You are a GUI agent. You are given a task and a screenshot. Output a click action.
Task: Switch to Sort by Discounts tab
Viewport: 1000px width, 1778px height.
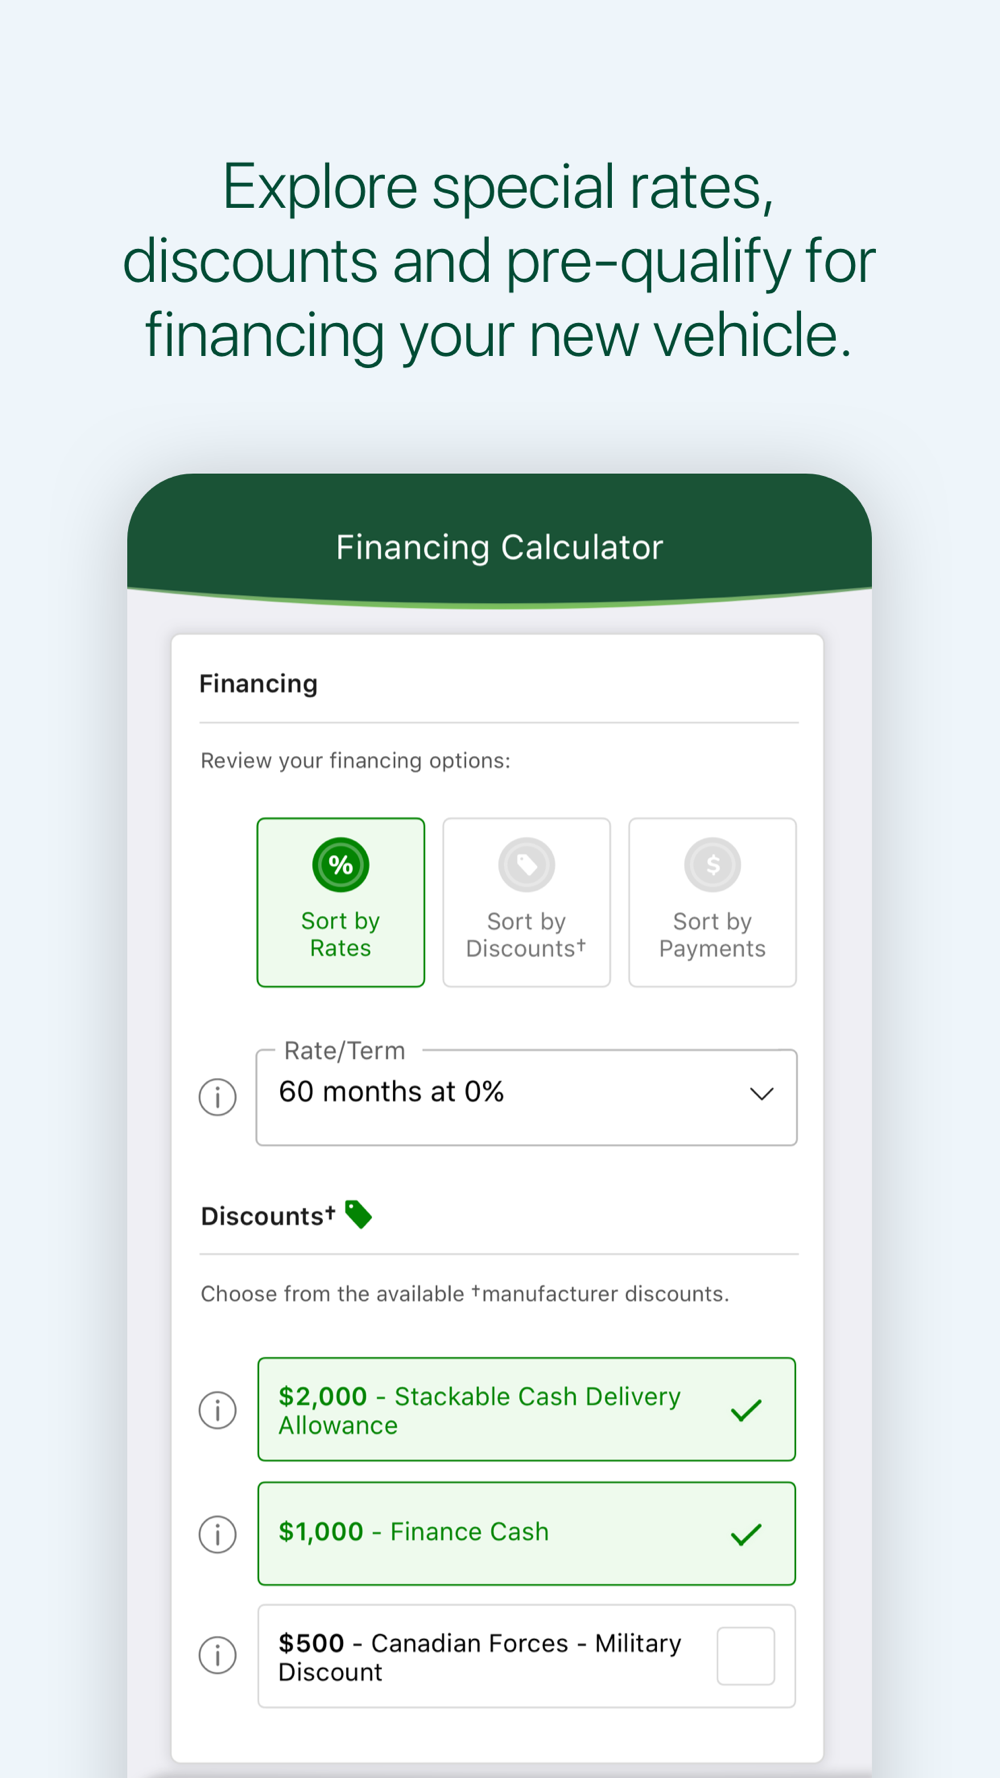pos(527,903)
